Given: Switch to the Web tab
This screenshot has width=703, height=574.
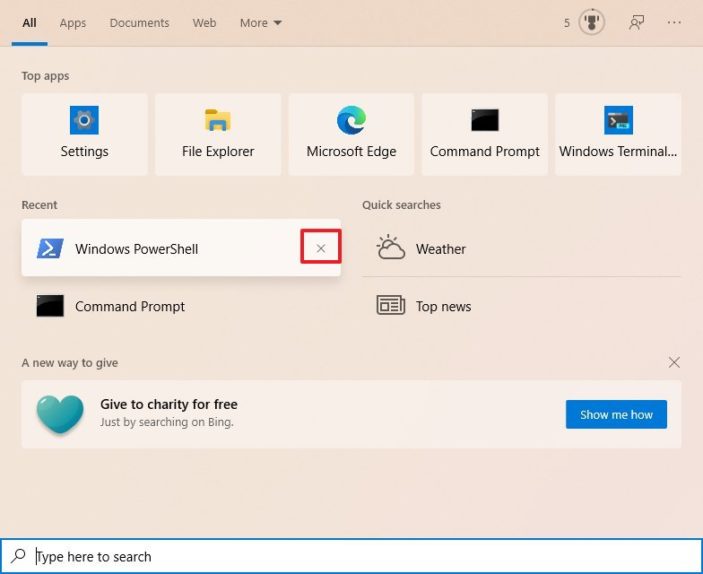Looking at the screenshot, I should click(204, 23).
